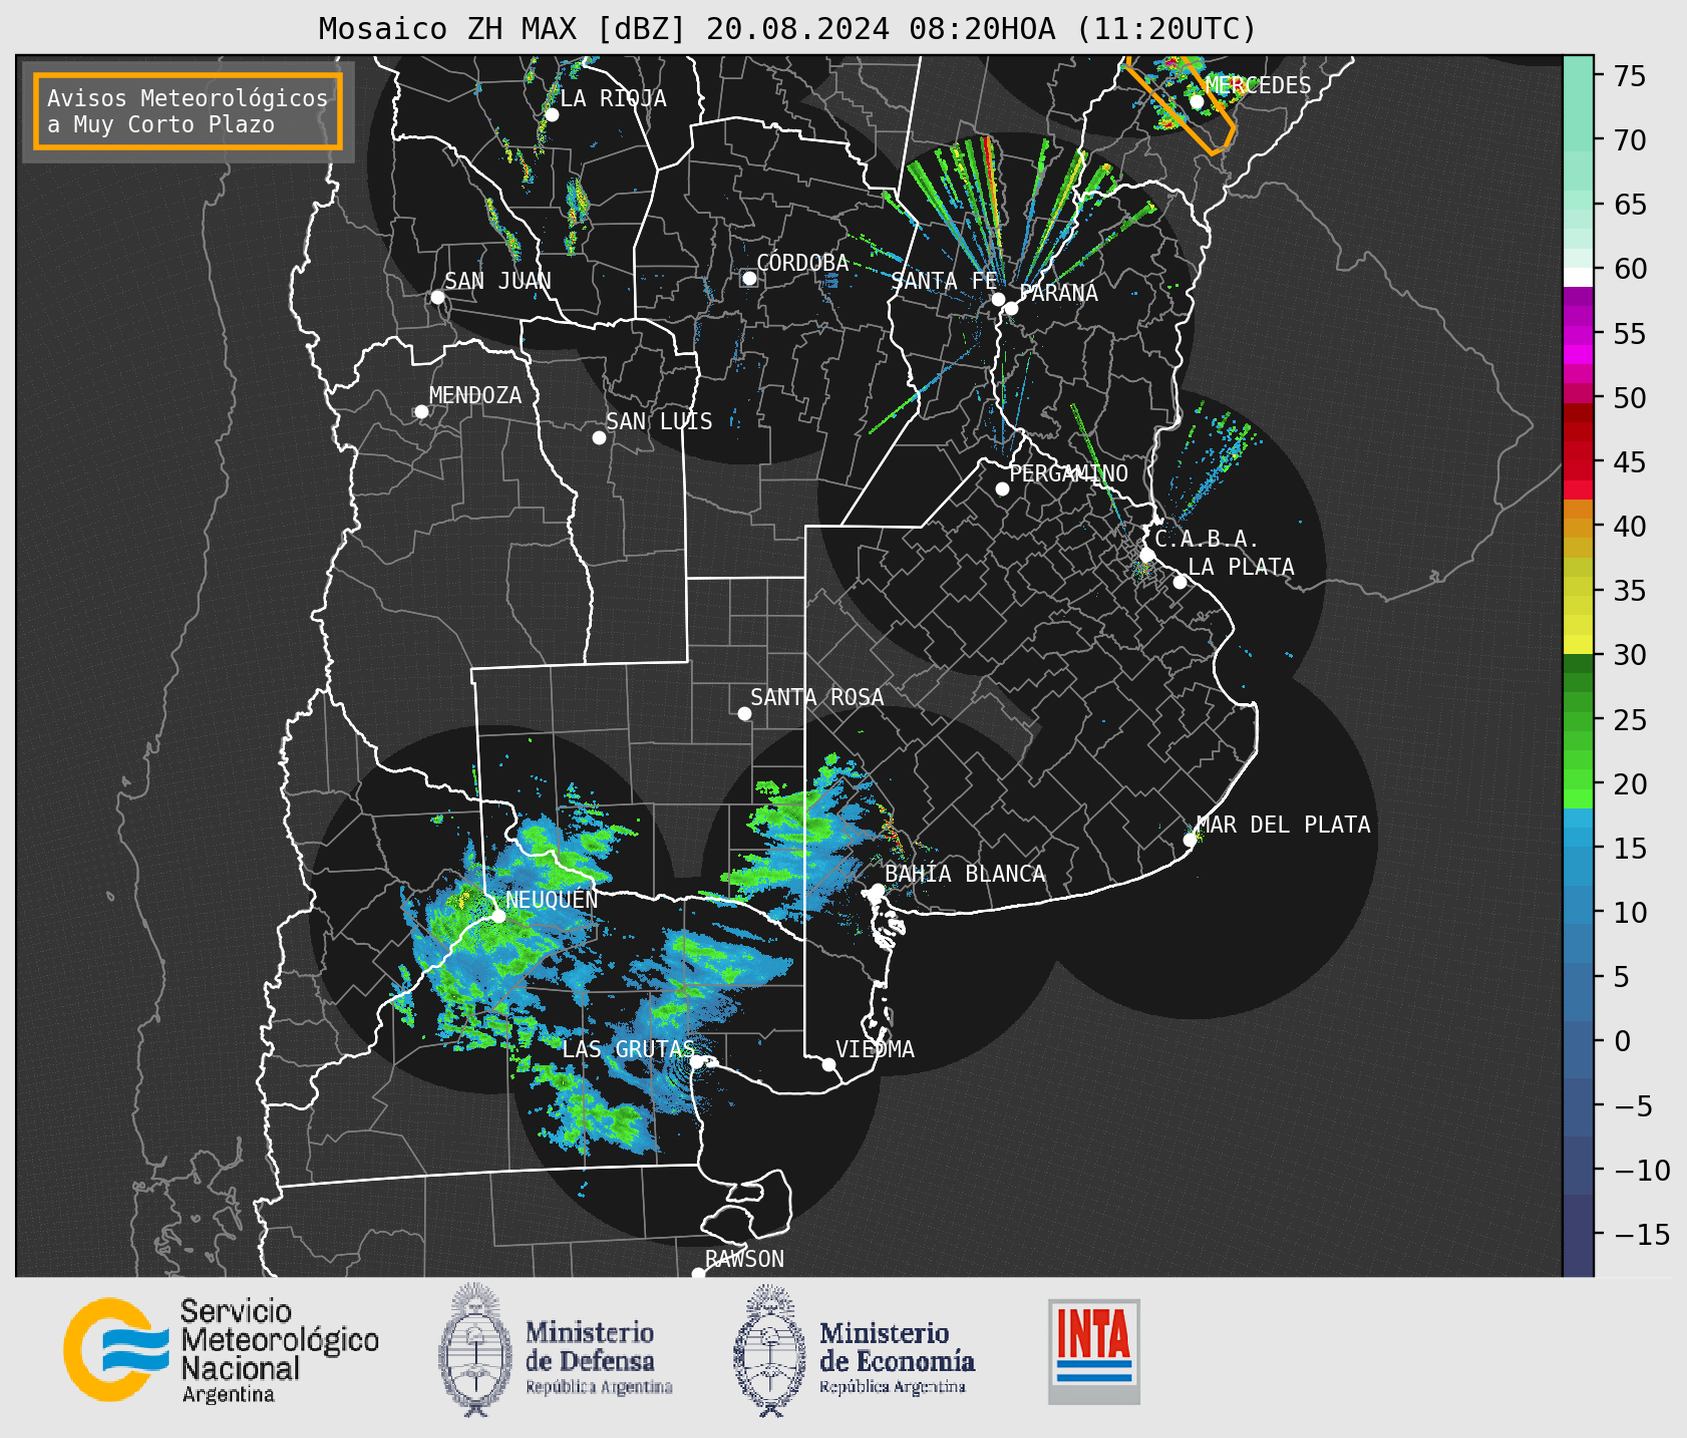Click the Paraná city marker
Screen dimensions: 1687x1438
(x=1011, y=308)
